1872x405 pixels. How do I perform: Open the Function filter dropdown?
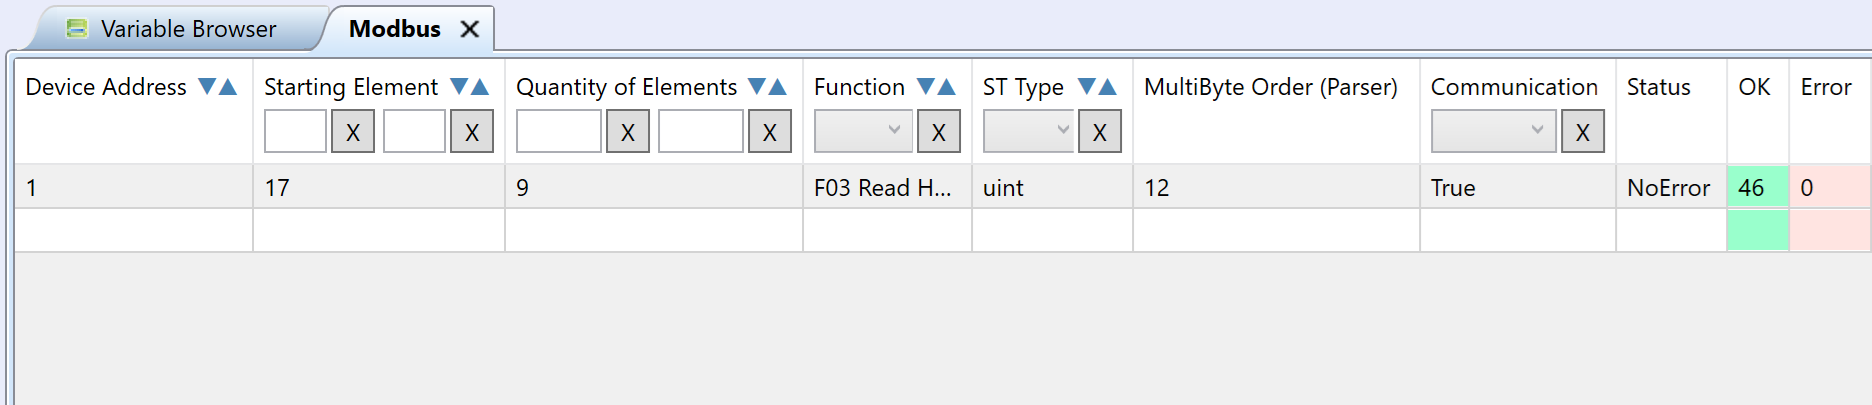tap(863, 131)
